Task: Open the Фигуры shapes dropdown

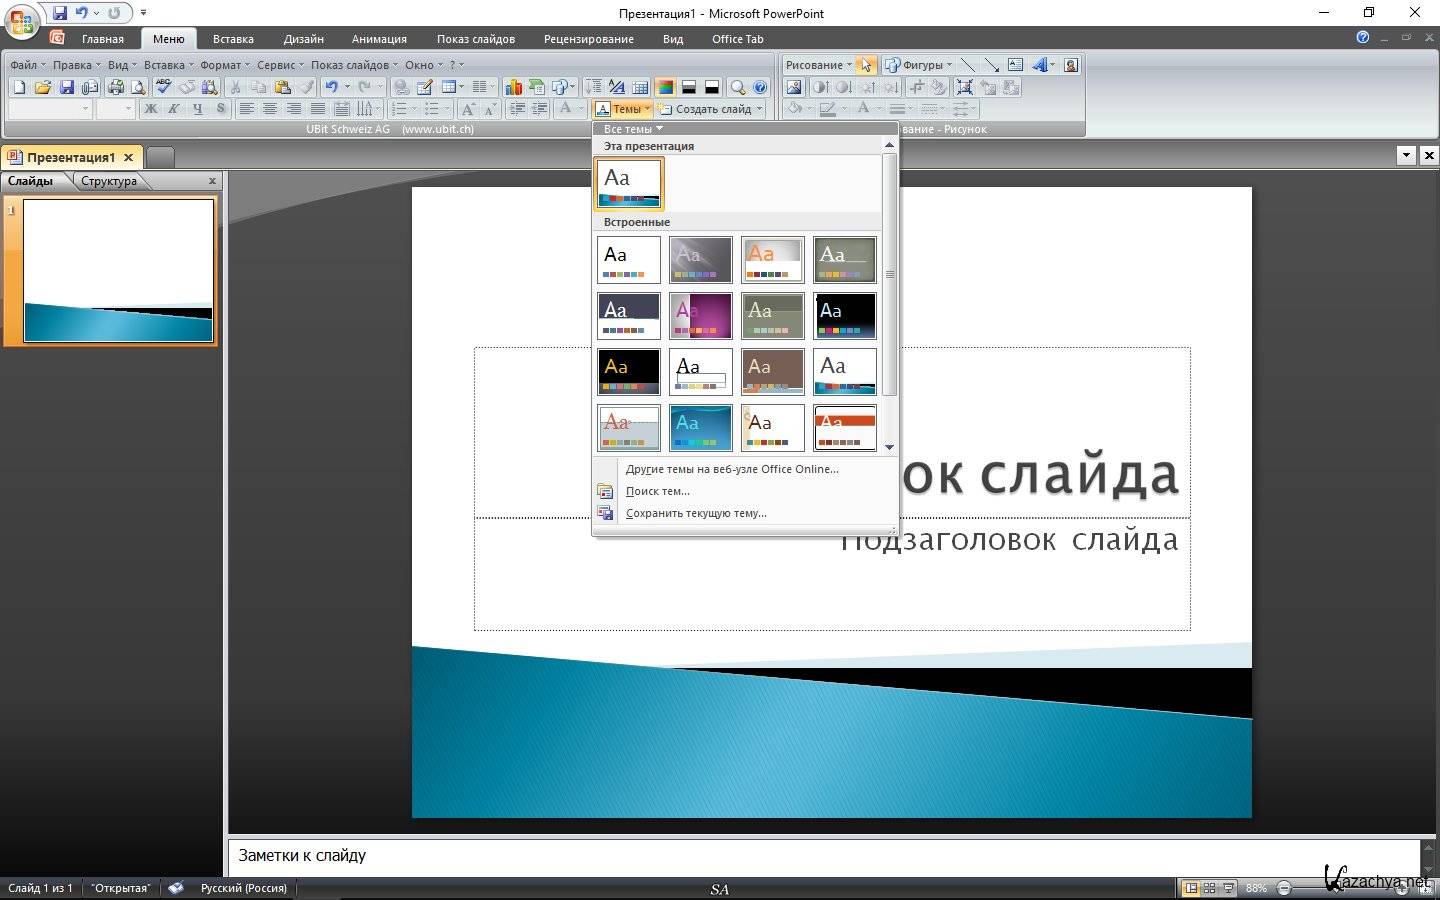Action: click(918, 65)
